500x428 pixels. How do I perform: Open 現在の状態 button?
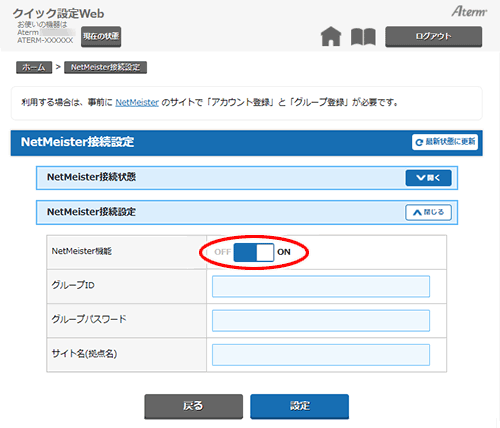(x=101, y=36)
